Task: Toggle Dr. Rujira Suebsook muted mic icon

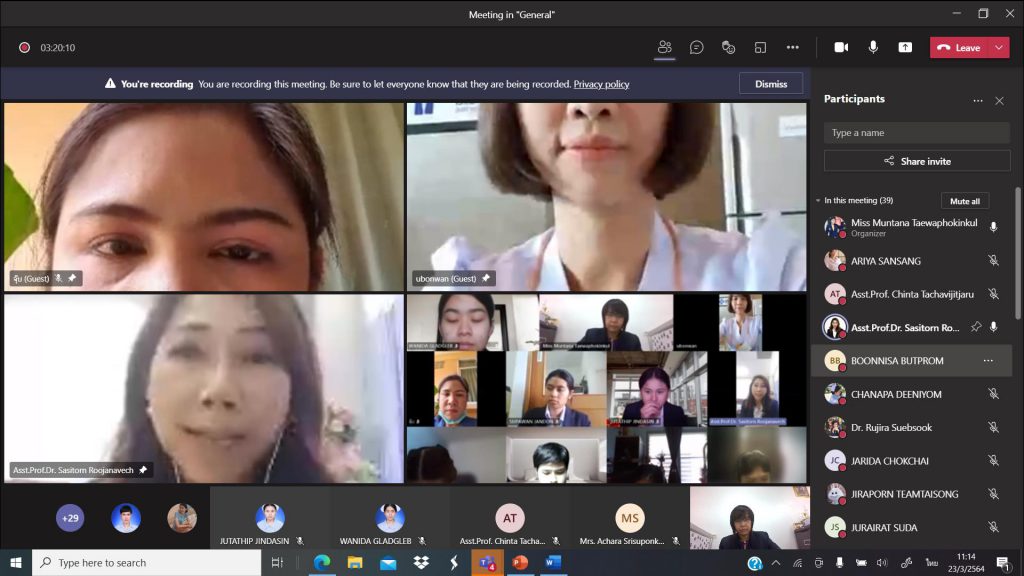Action: 993,427
